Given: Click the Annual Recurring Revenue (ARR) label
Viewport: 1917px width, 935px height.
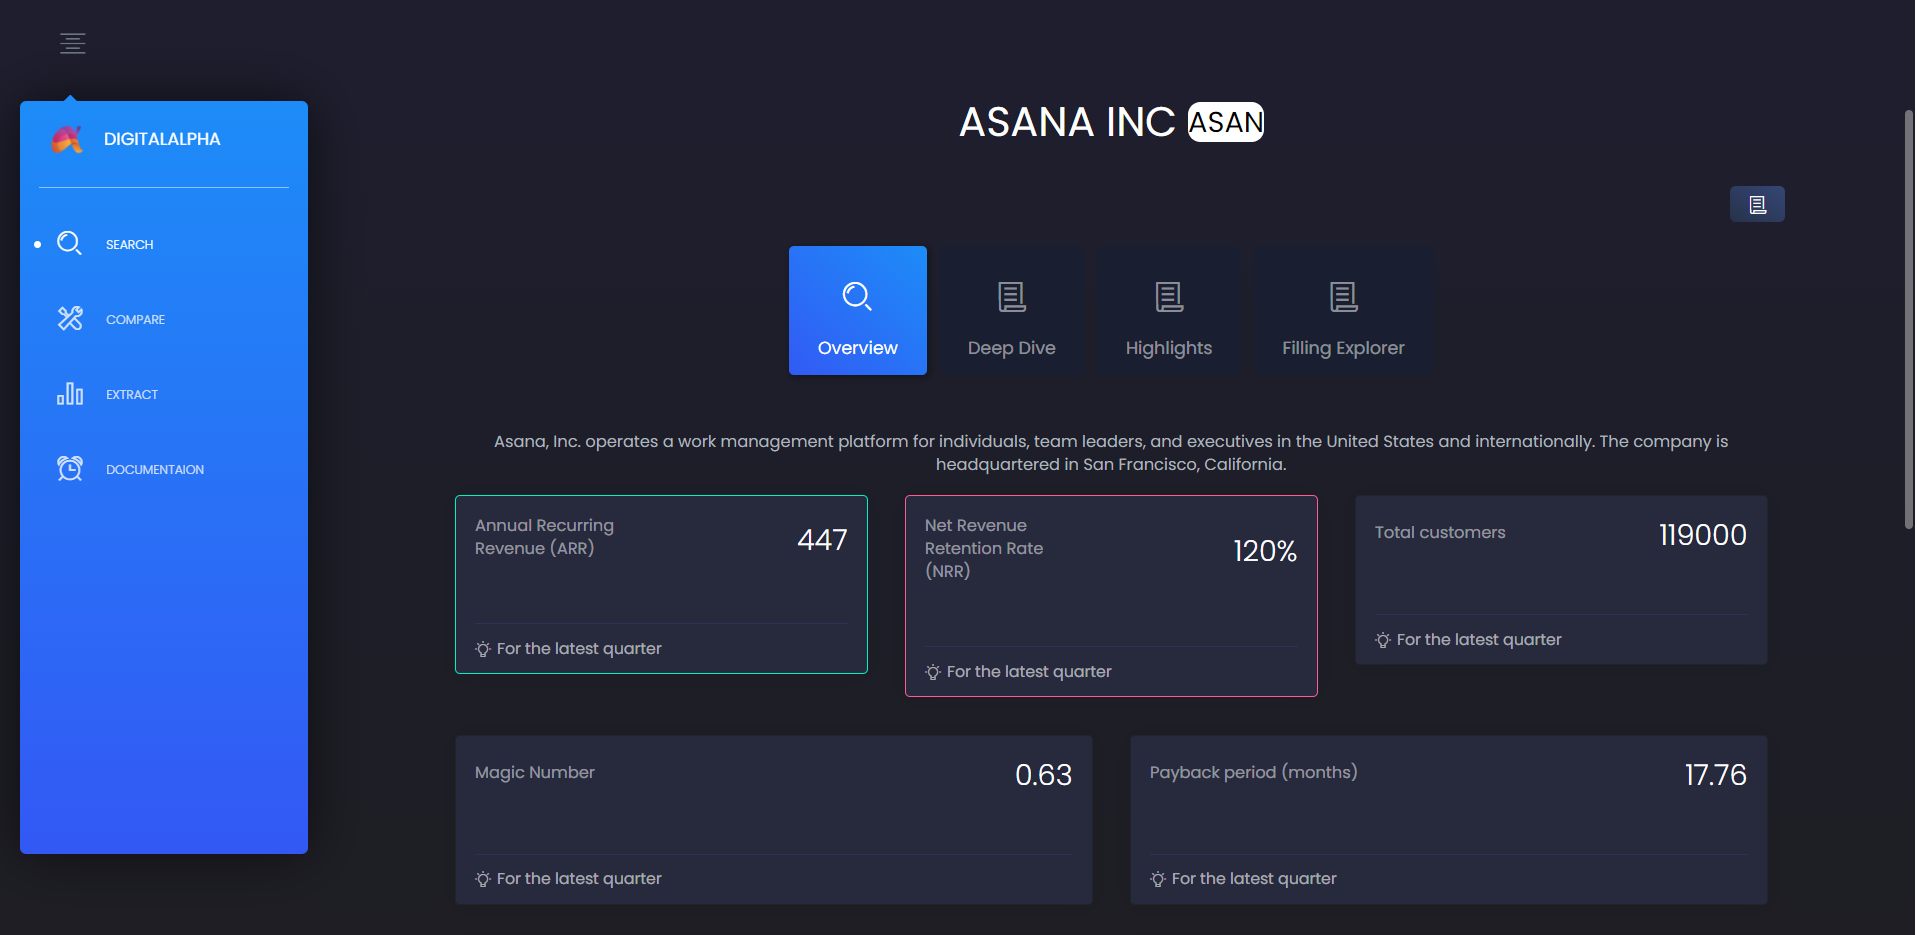Looking at the screenshot, I should (544, 537).
